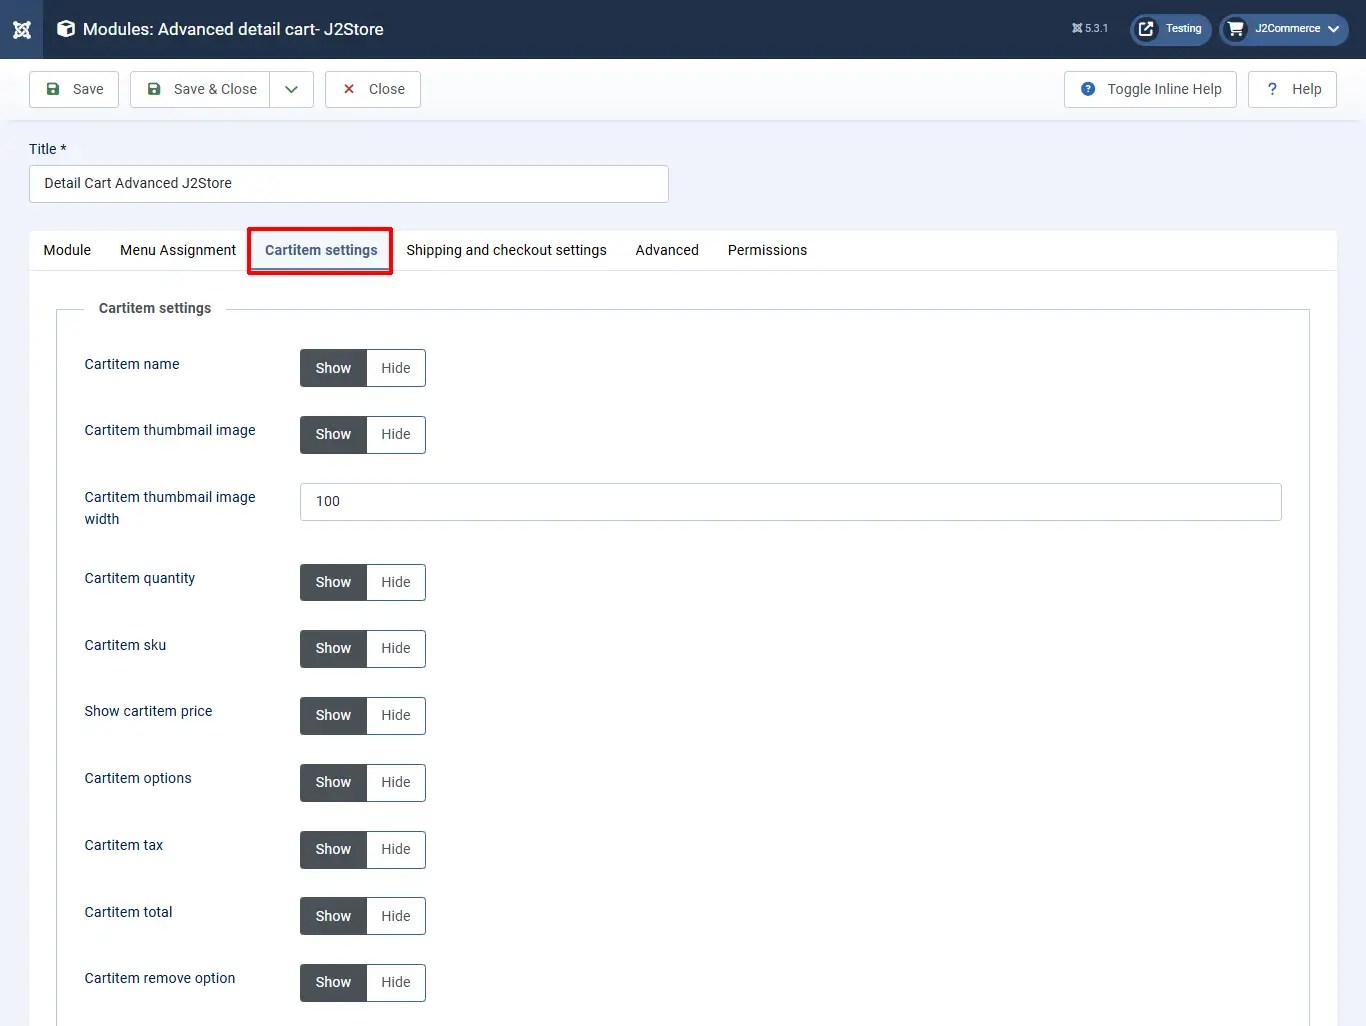This screenshot has width=1366, height=1026.
Task: Click the Joomla 5.3.1 version indicator
Action: coord(1090,29)
